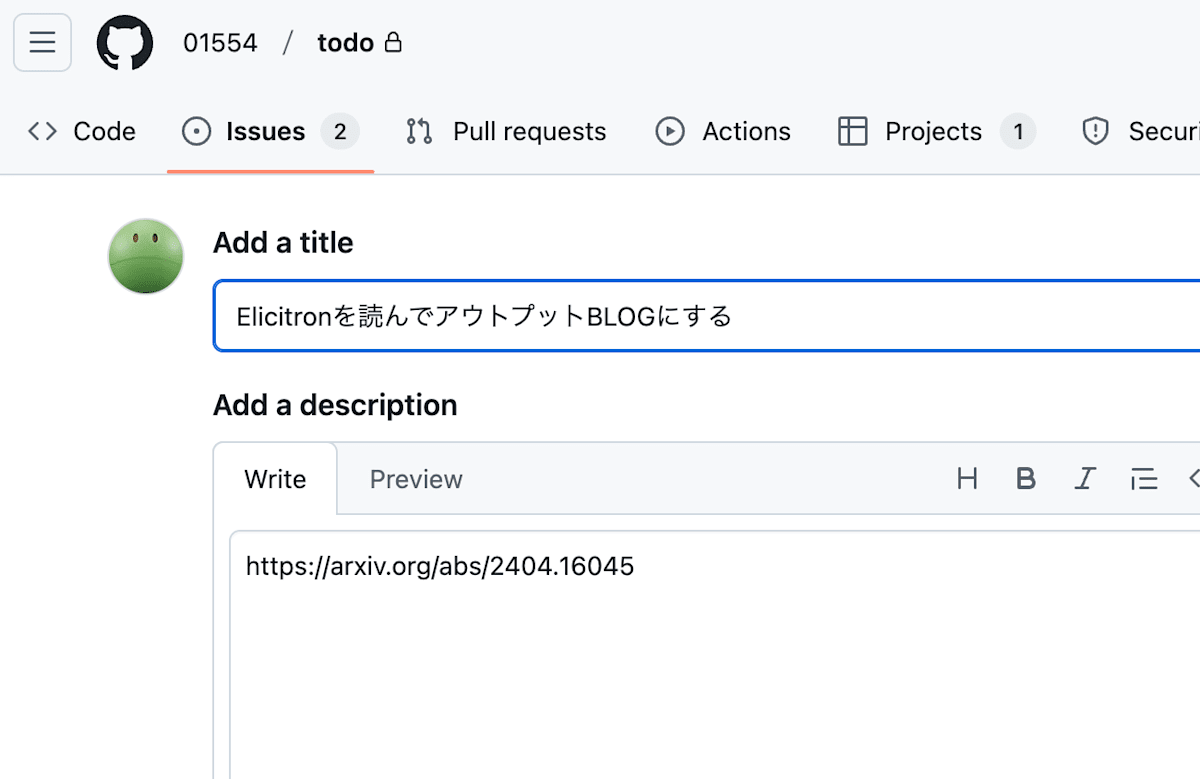Open the Projects tab
This screenshot has height=779, width=1200.
click(x=934, y=131)
